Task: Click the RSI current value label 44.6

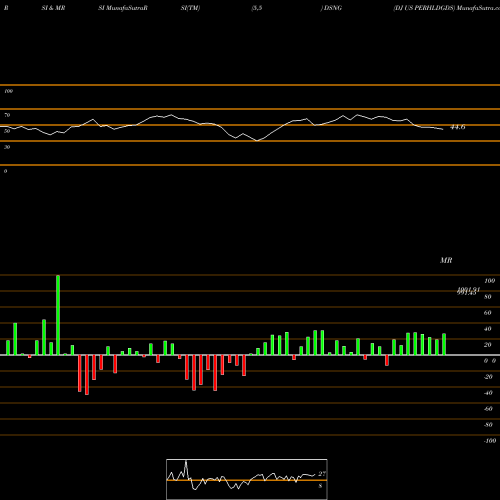Action: point(458,127)
